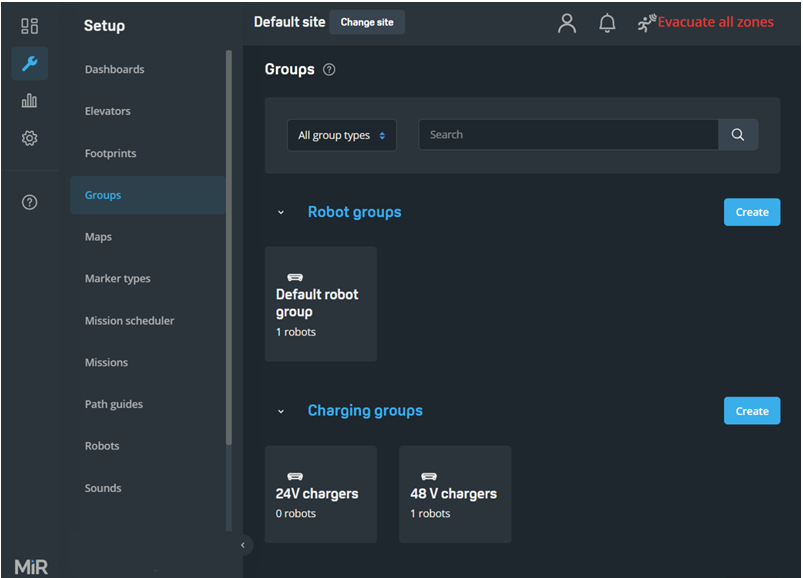Click the Groups help info icon
This screenshot has width=803, height=578.
point(329,70)
